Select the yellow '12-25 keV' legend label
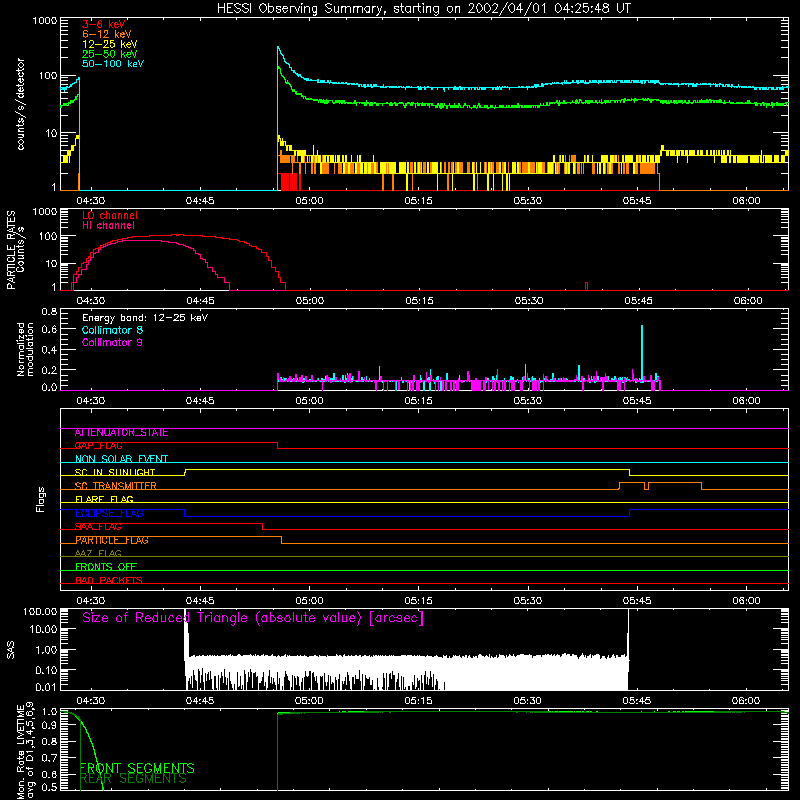 pyautogui.click(x=110, y=44)
